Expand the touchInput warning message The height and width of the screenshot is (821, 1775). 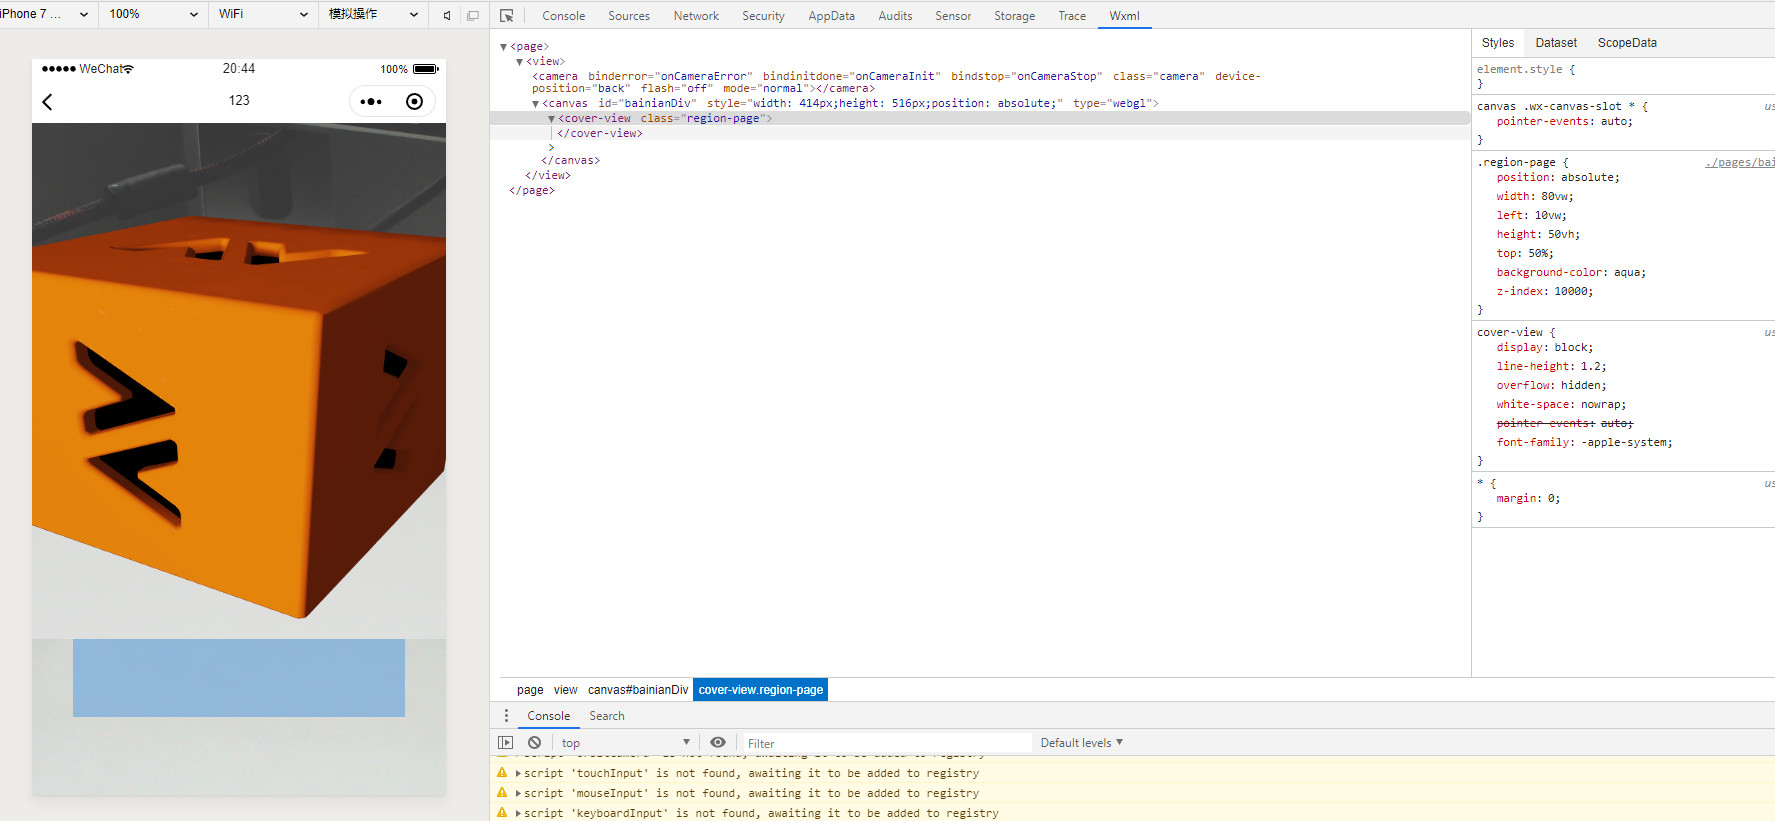point(518,773)
